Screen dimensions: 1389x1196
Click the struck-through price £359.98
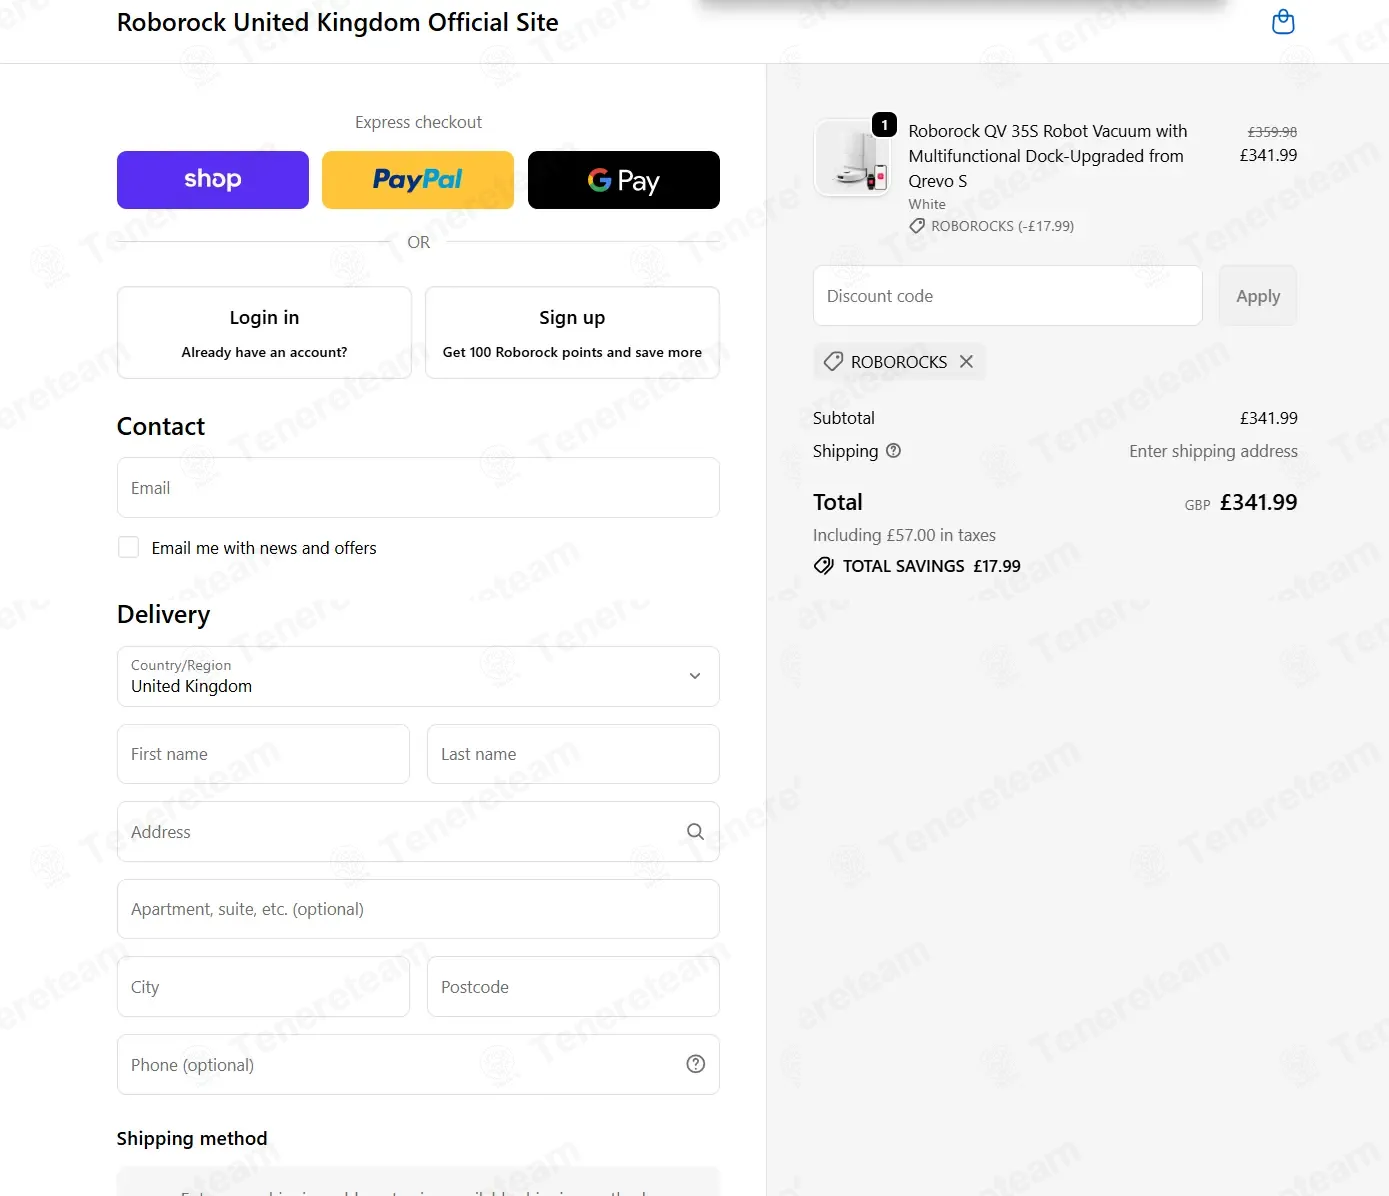tap(1272, 131)
